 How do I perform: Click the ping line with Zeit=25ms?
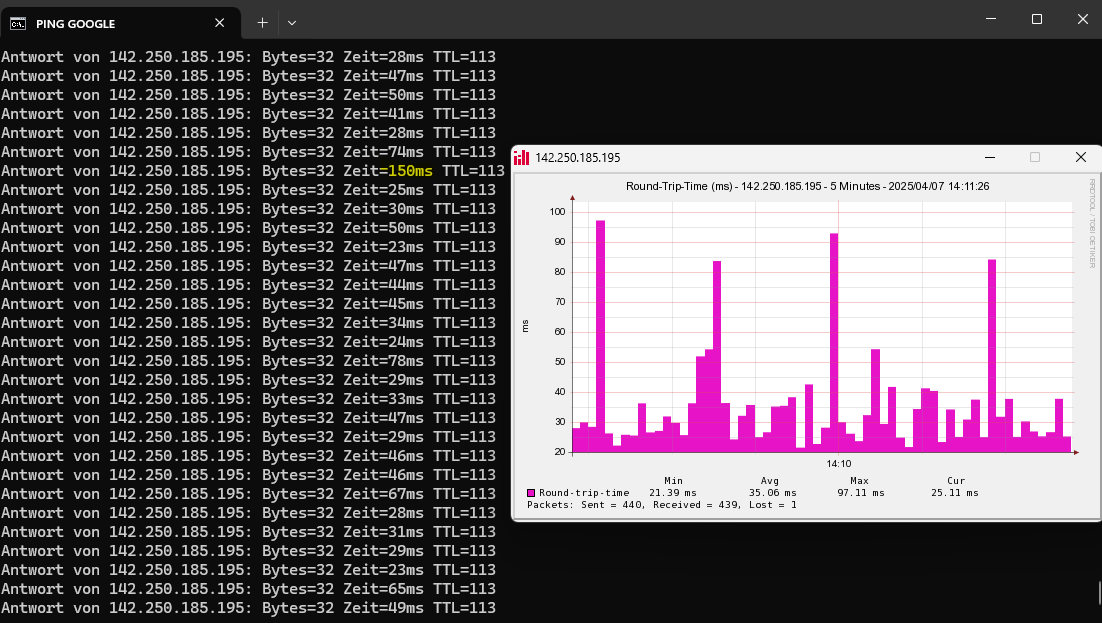pyautogui.click(x=248, y=190)
